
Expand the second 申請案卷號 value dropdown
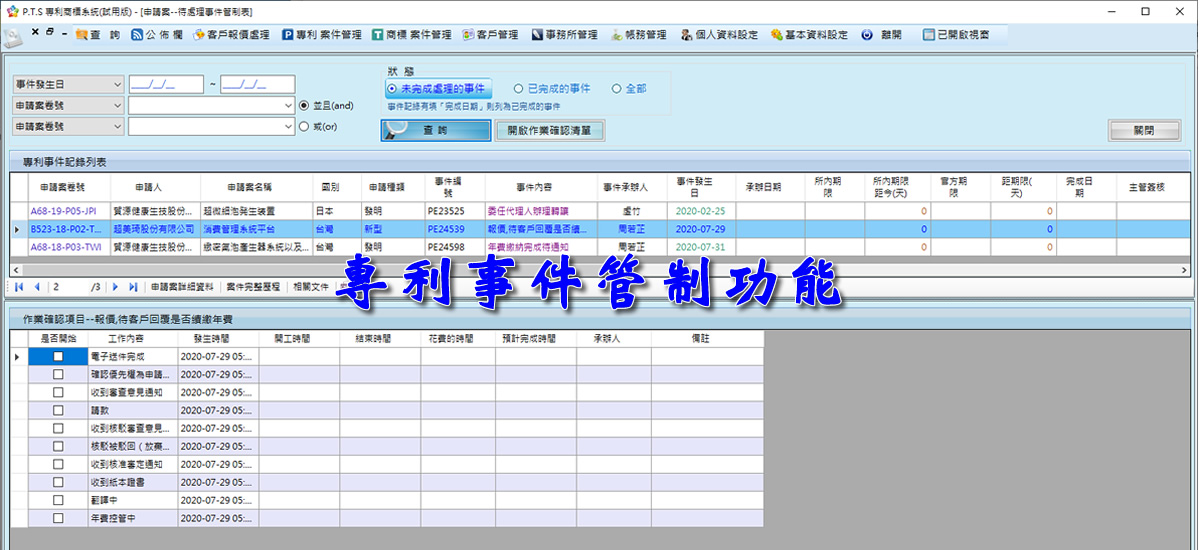click(288, 127)
